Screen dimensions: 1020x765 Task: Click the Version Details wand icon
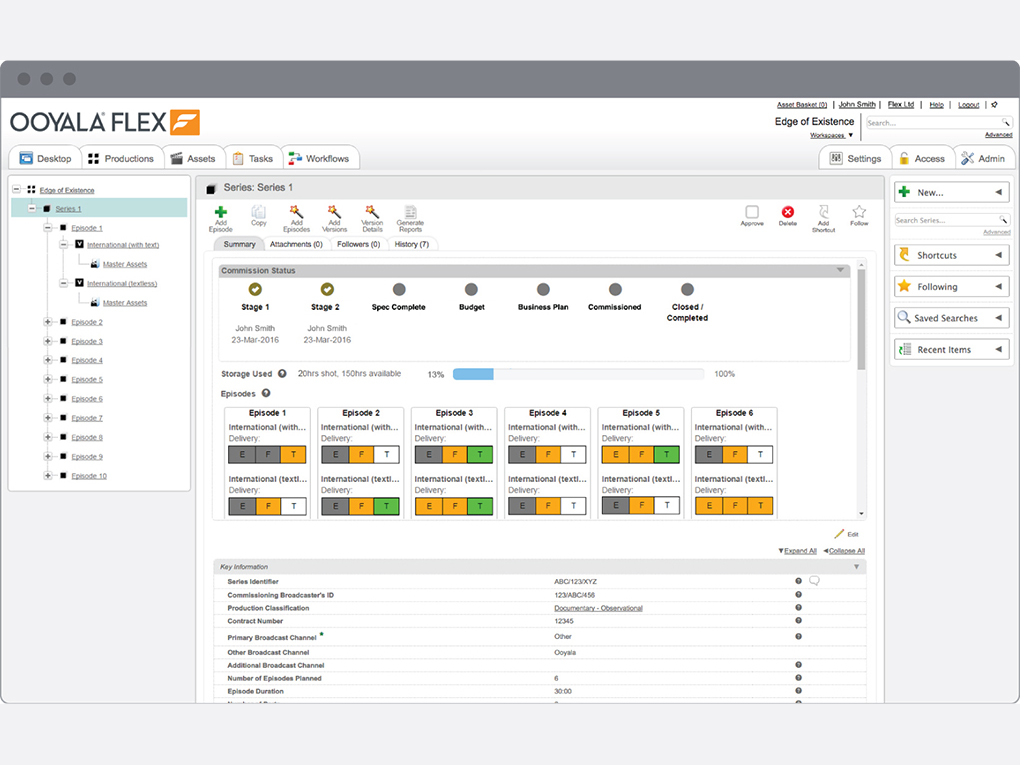pos(371,212)
